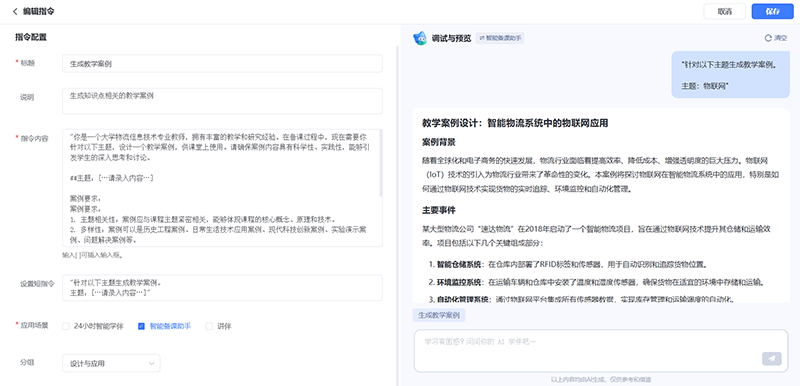Uncheck the 智能备课助手 checkbox
Screen dimensions: 800x386
(141, 326)
